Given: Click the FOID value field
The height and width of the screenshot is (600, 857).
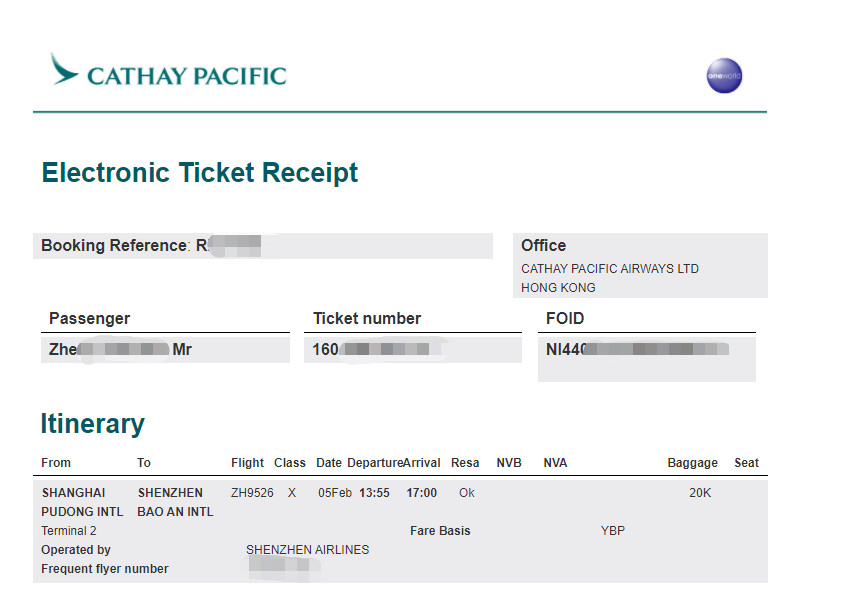Looking at the screenshot, I should tap(647, 358).
